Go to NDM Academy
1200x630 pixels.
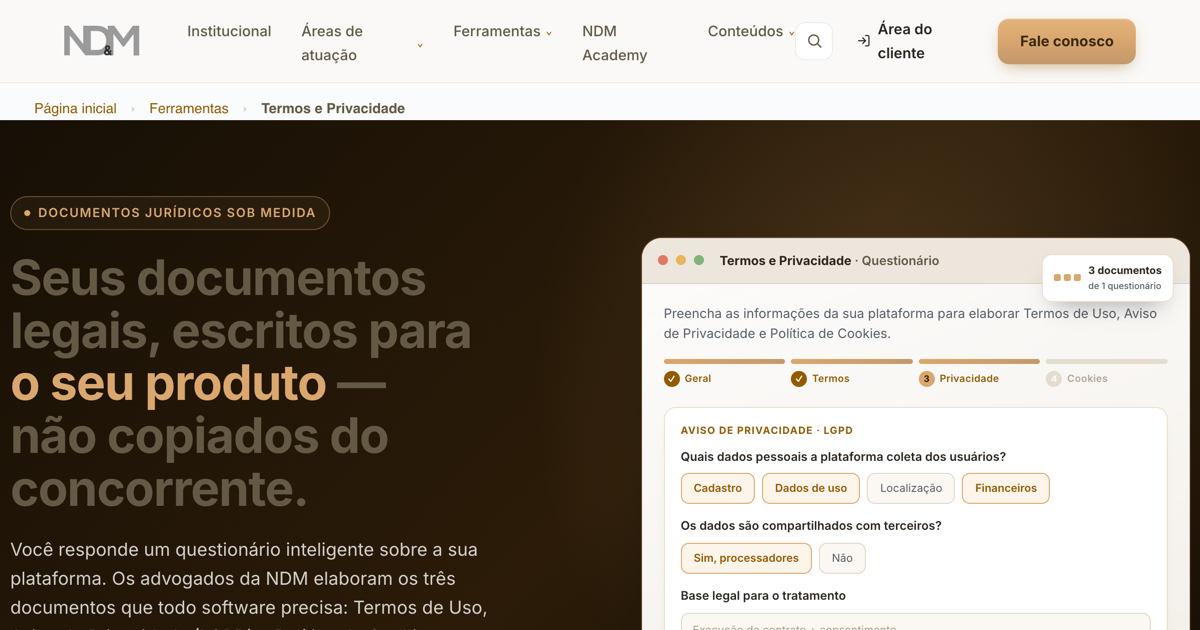pyautogui.click(x=615, y=43)
